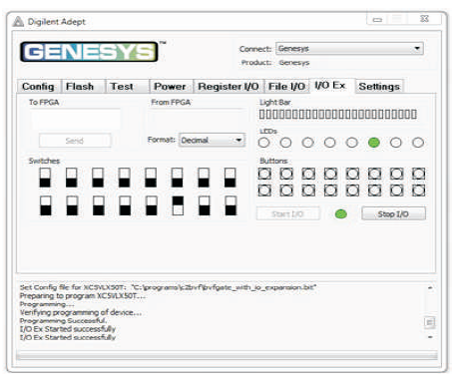The height and width of the screenshot is (380, 454).
Task: Click fourth button in top Buttons row
Action: 330,174
